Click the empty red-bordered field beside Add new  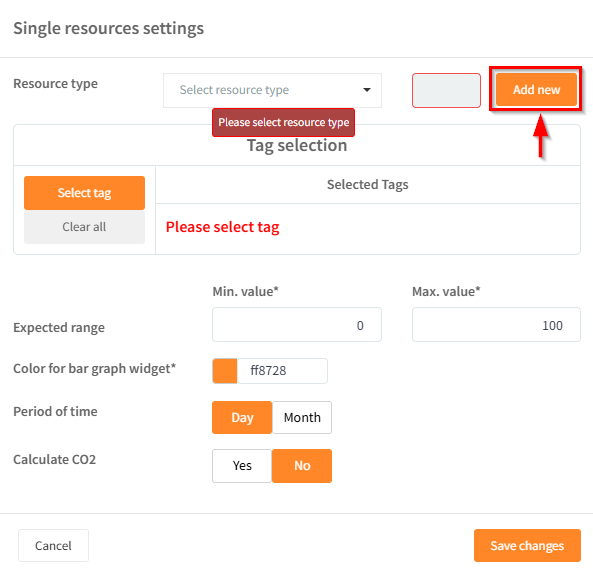pos(446,90)
